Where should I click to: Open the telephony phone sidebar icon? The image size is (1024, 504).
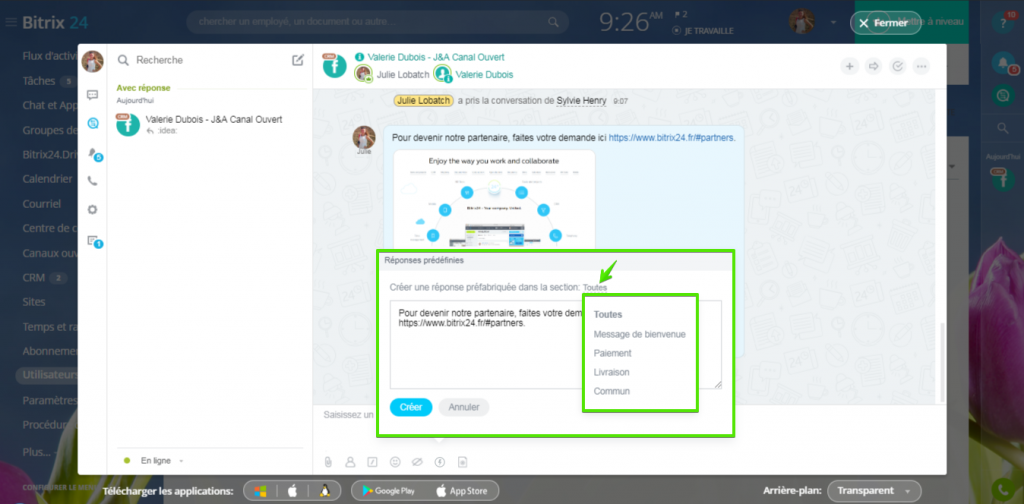pyautogui.click(x=92, y=181)
